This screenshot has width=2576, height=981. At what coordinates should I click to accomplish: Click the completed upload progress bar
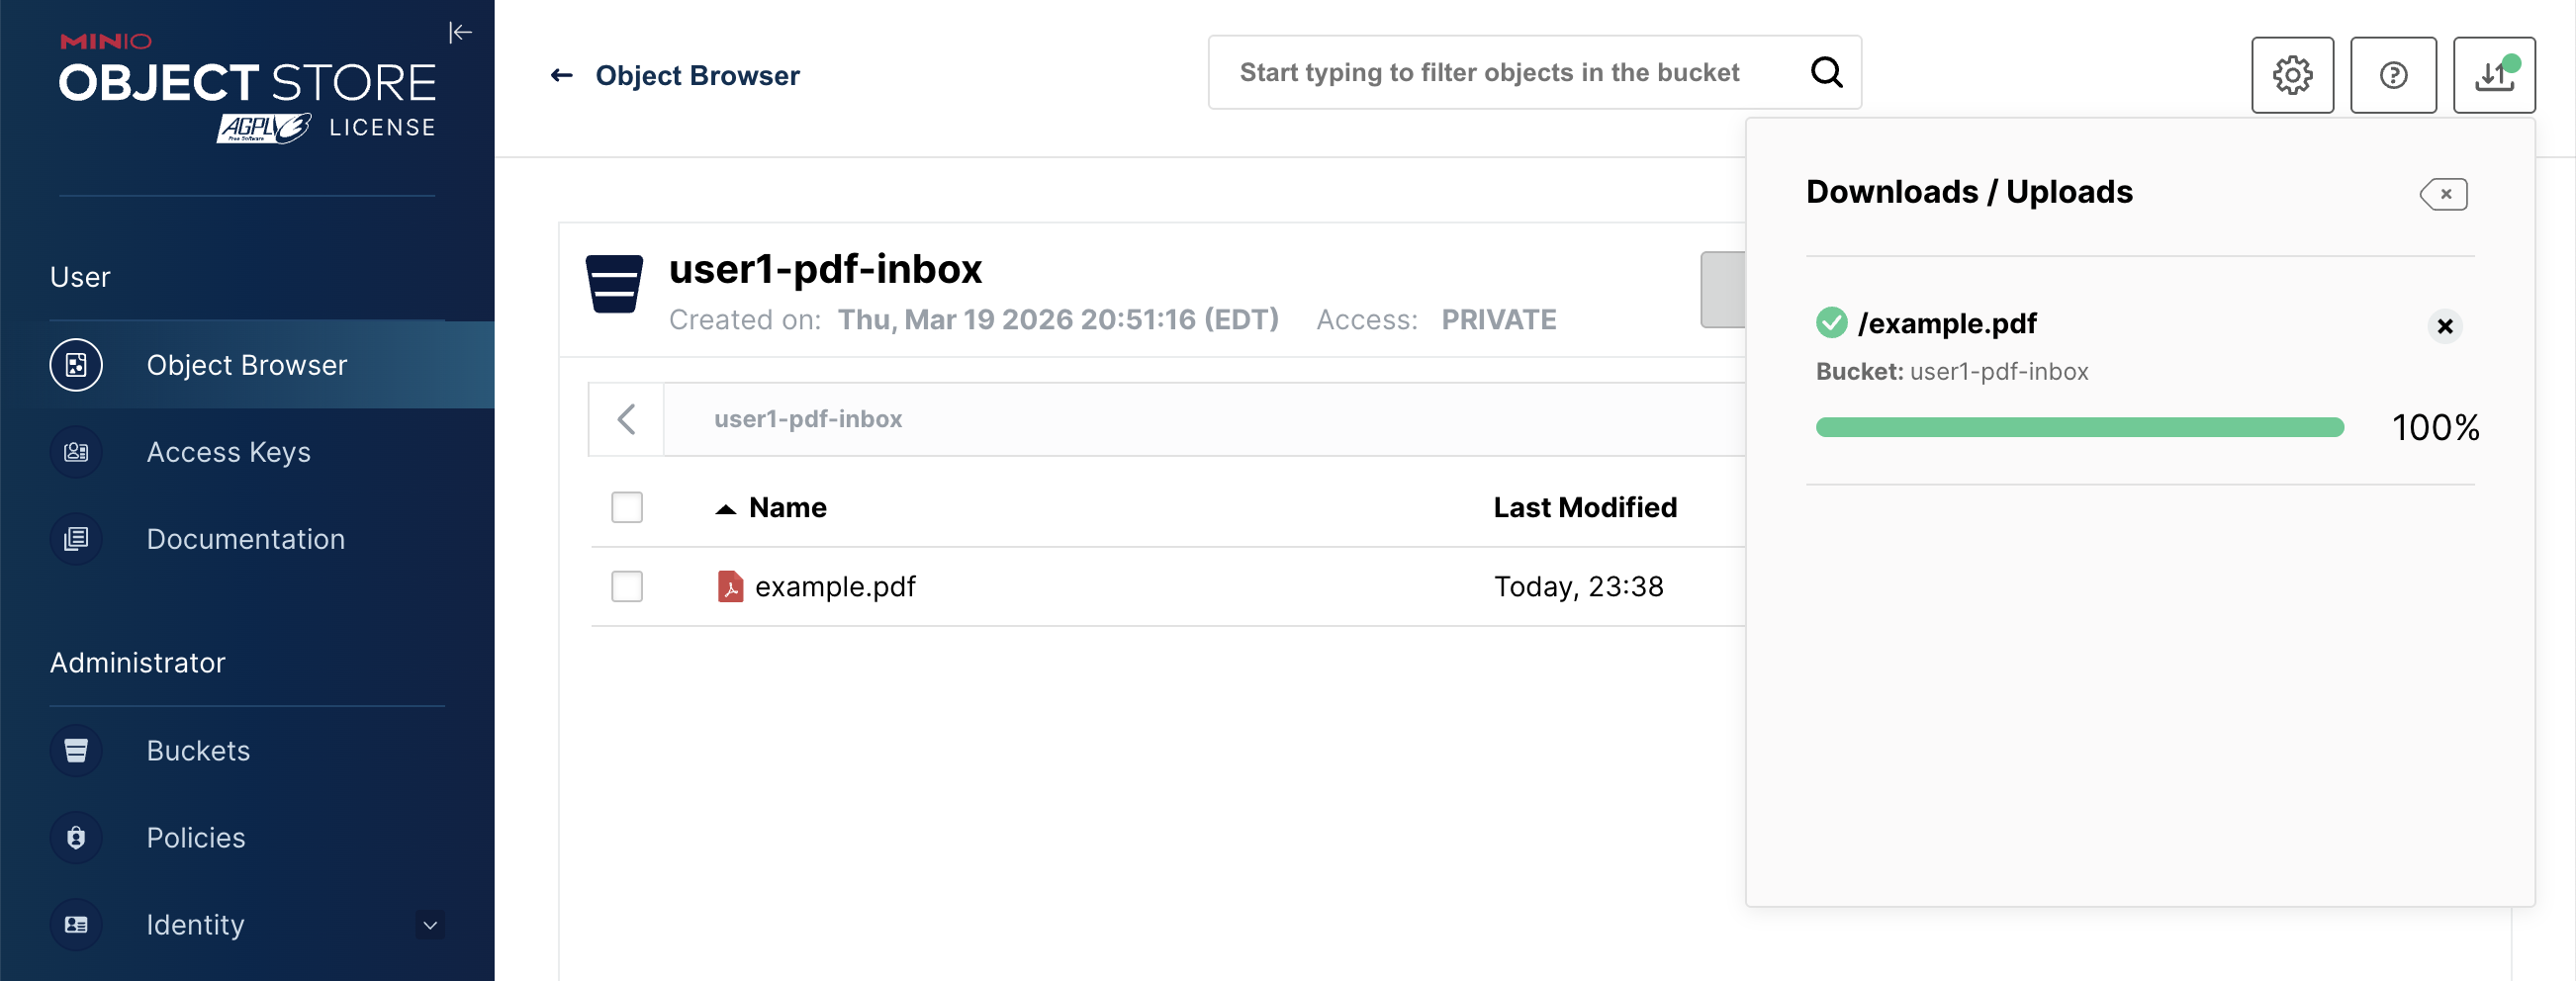(2078, 427)
